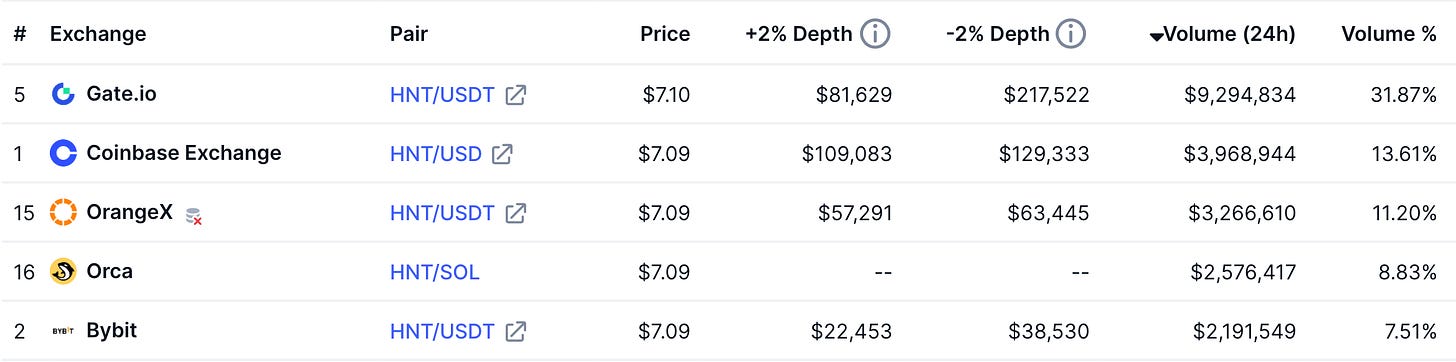Screen dimensions: 1456x362
Task: Click the Coinbase Exchange logo icon
Action: (63, 153)
